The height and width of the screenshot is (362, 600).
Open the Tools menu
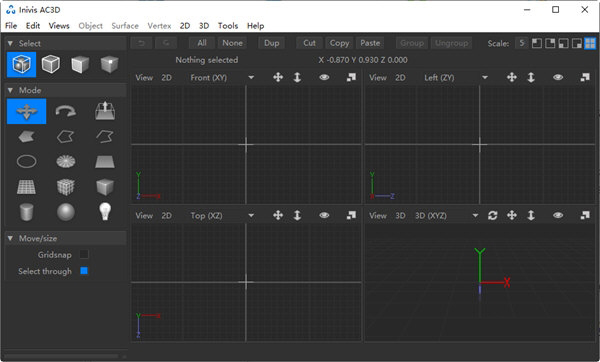click(x=228, y=26)
